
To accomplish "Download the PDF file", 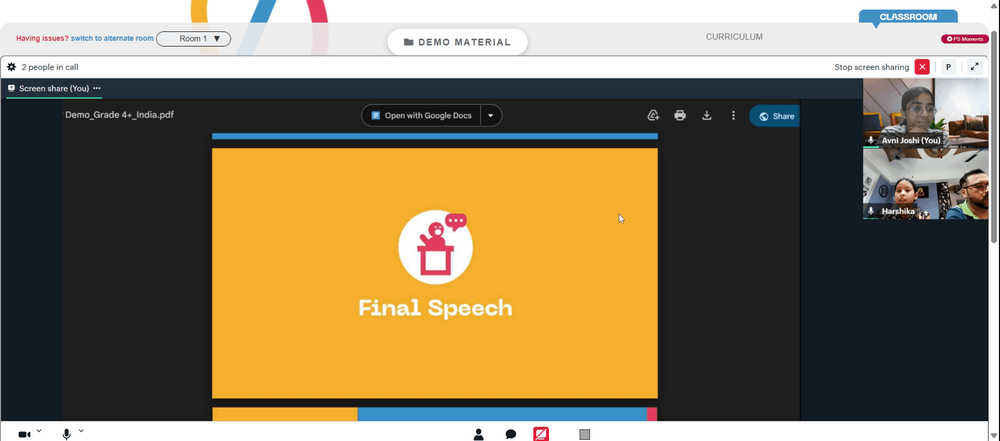I will pyautogui.click(x=707, y=116).
